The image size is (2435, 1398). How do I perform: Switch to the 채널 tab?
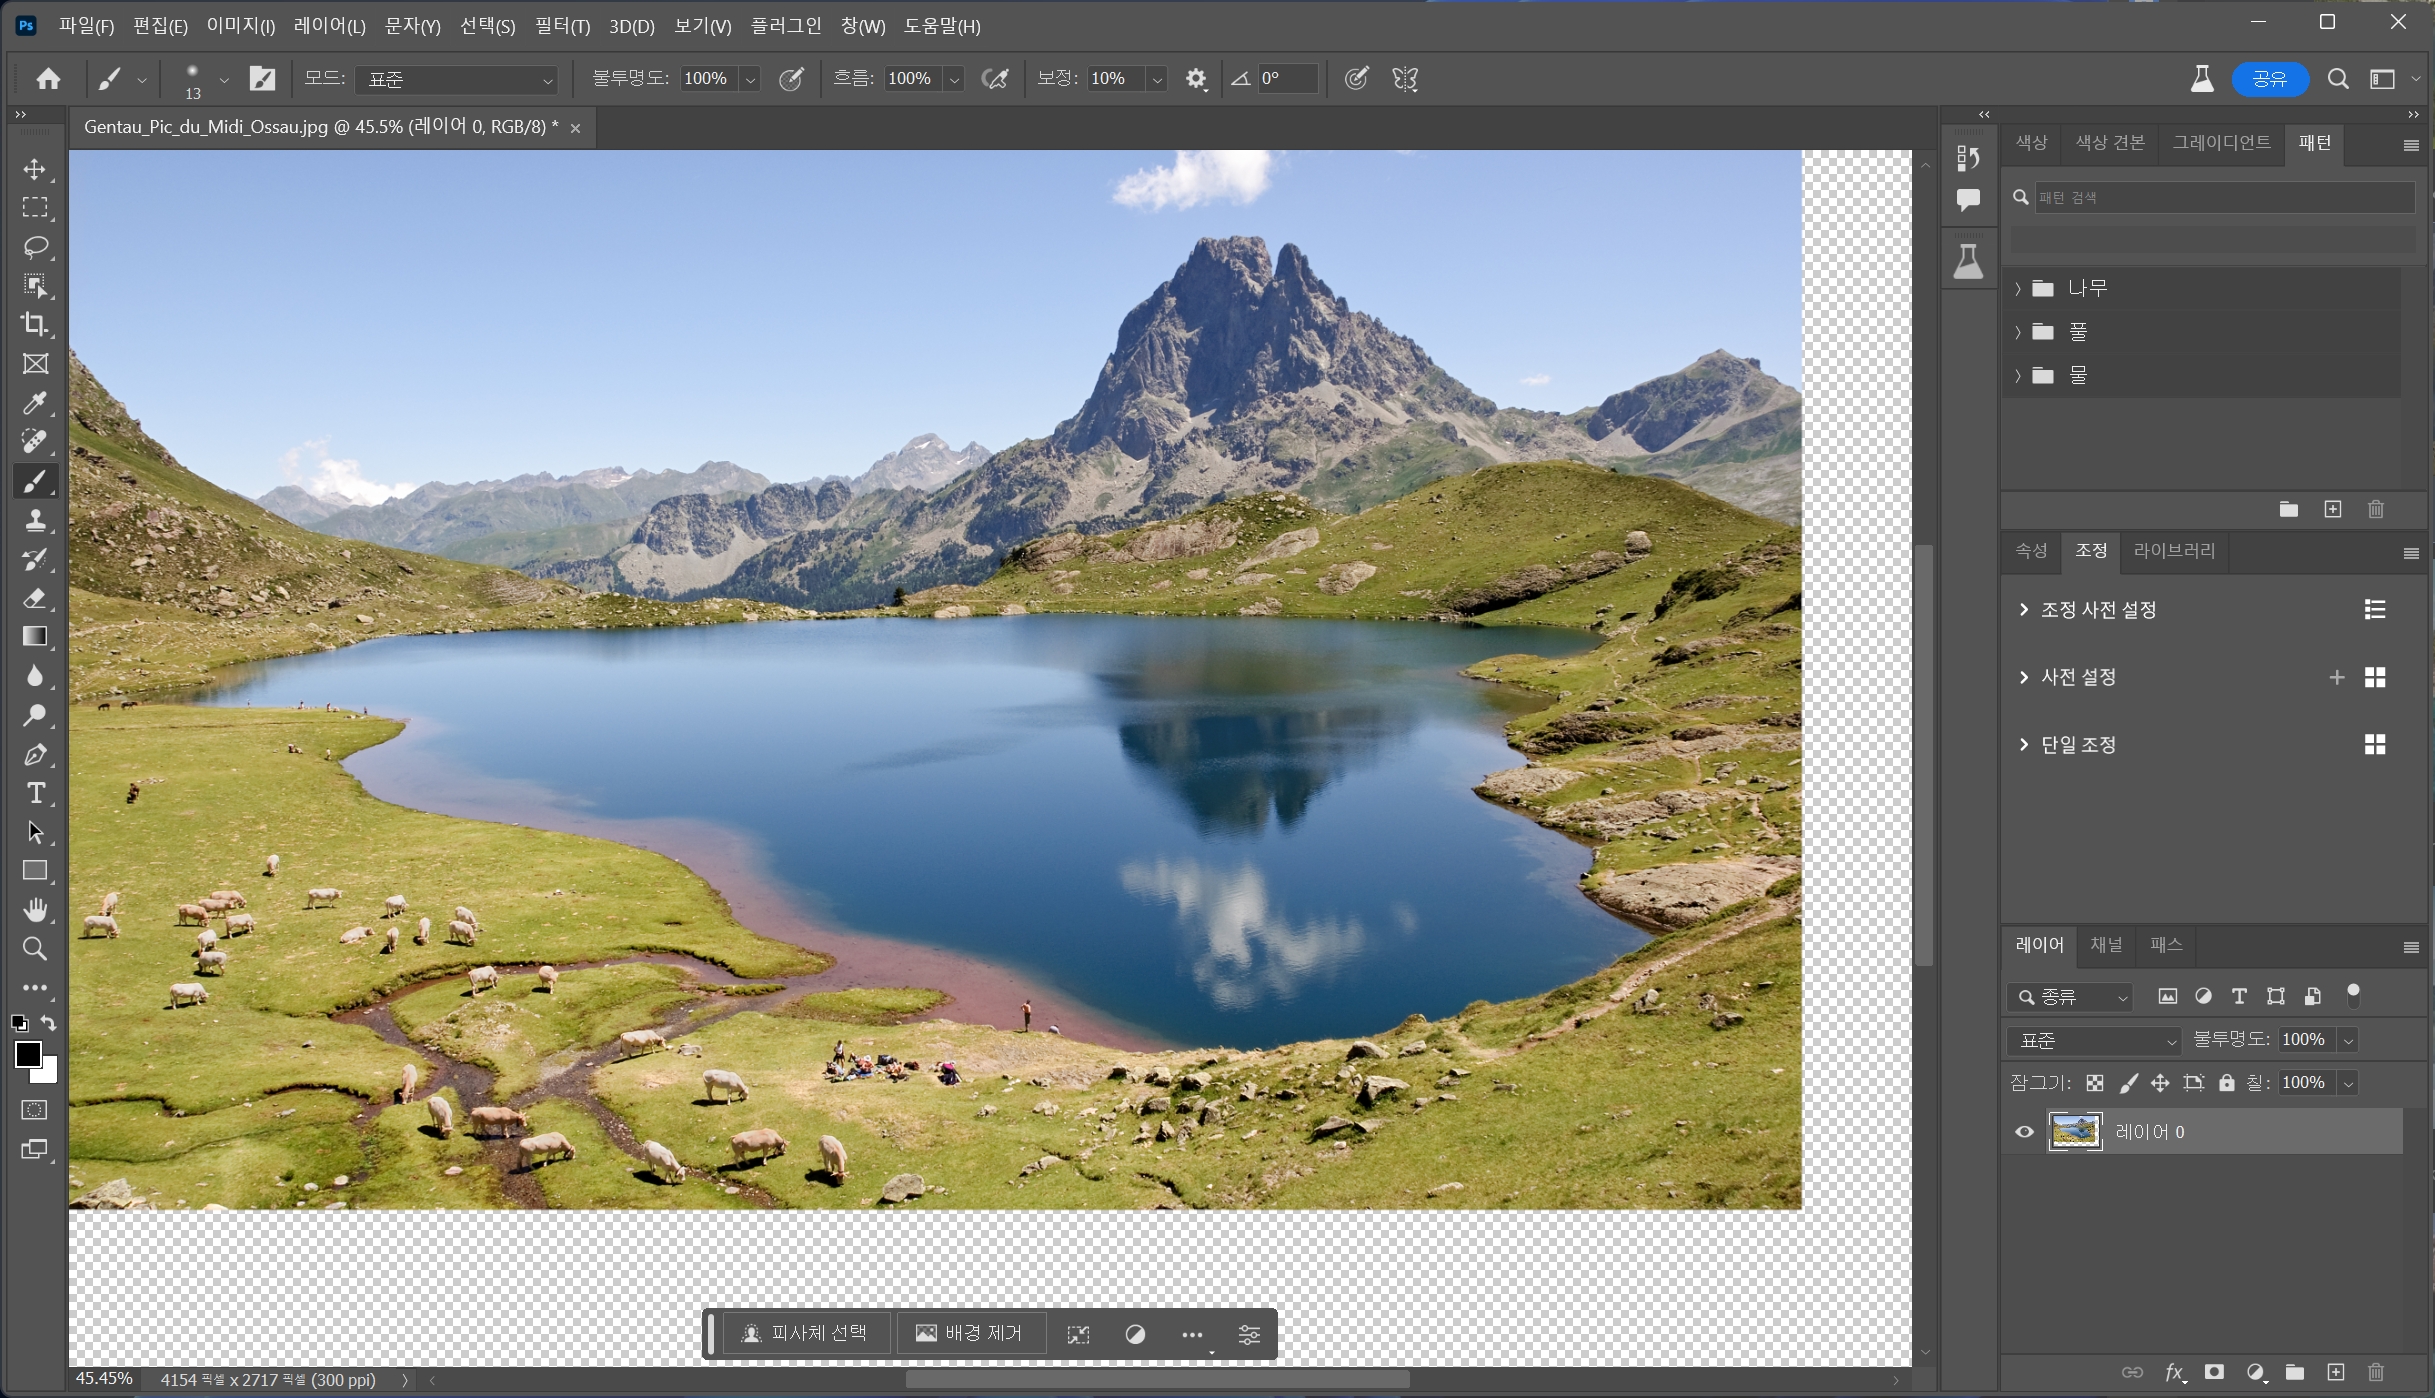pos(2106,945)
